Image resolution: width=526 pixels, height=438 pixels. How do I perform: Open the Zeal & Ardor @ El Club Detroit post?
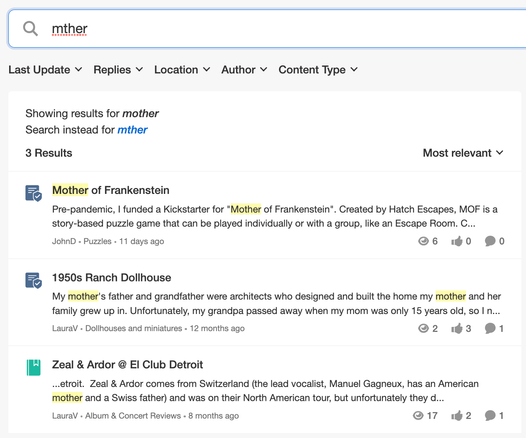(x=127, y=365)
